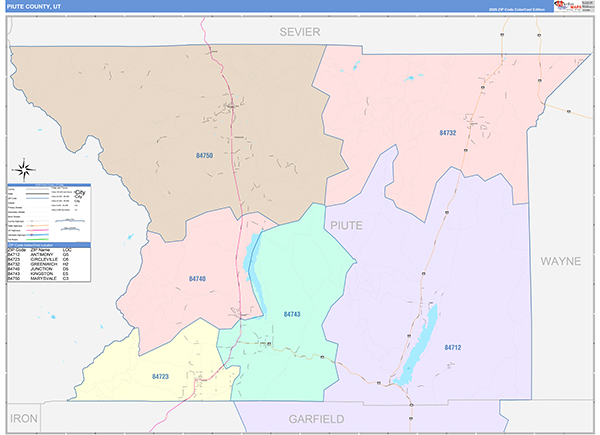
Task: Select ZIP code label 84732
Action: [447, 133]
